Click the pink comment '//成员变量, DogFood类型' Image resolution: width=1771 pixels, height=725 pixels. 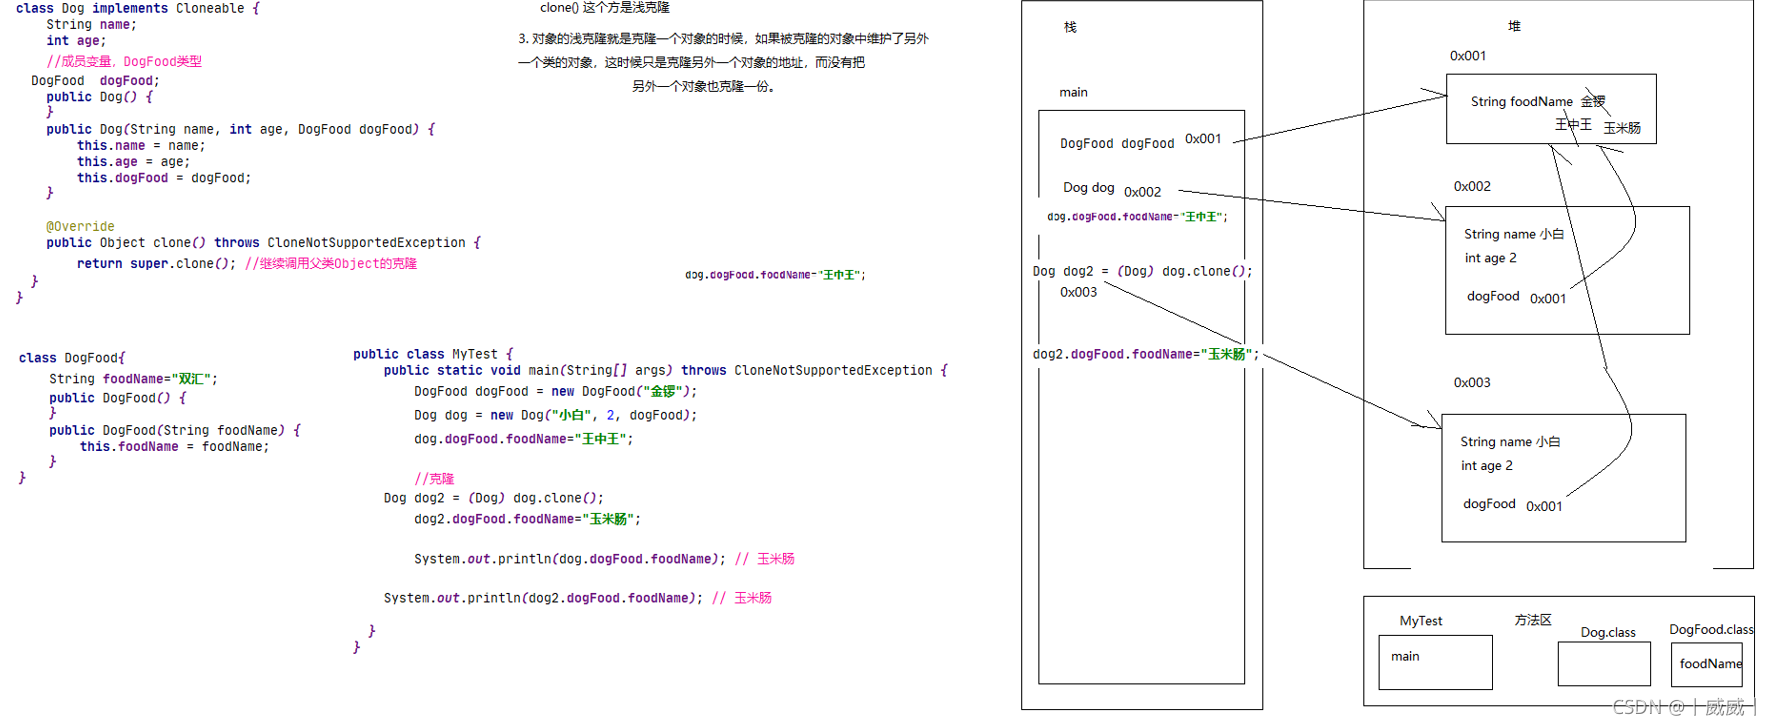124,61
